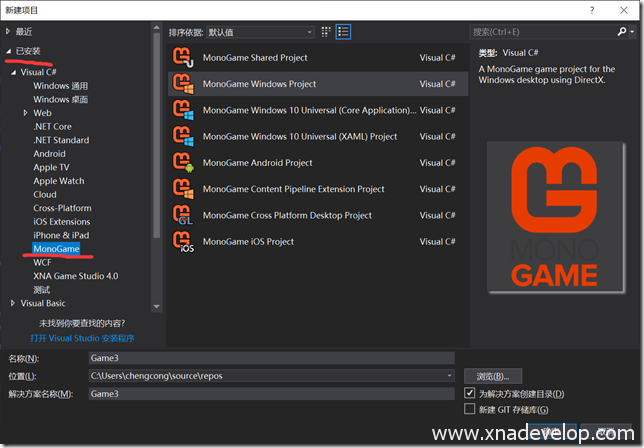Select the MonoGame Shared Project icon
Screen dimensions: 644x448
point(183,58)
